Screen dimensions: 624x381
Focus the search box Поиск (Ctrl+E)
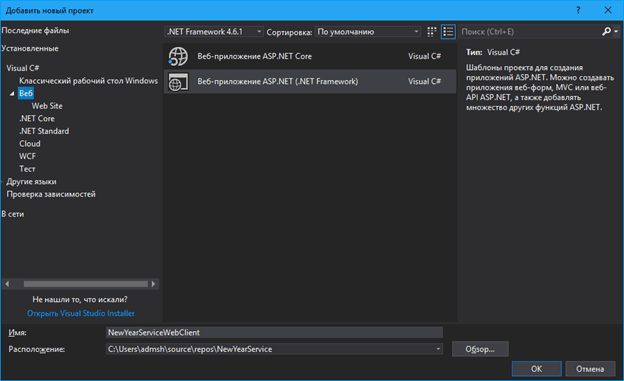tap(529, 31)
